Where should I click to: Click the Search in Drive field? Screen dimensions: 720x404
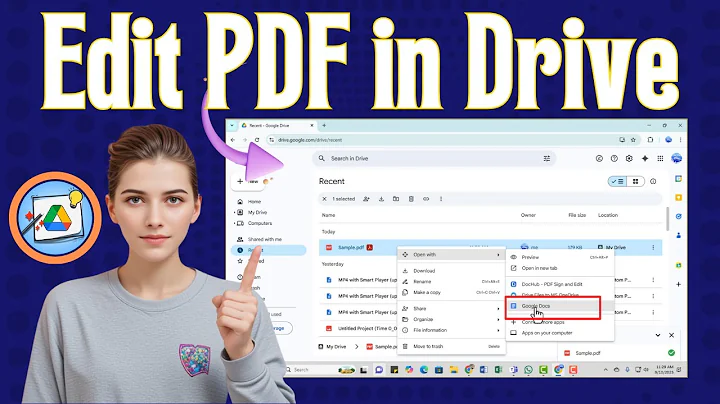434,158
